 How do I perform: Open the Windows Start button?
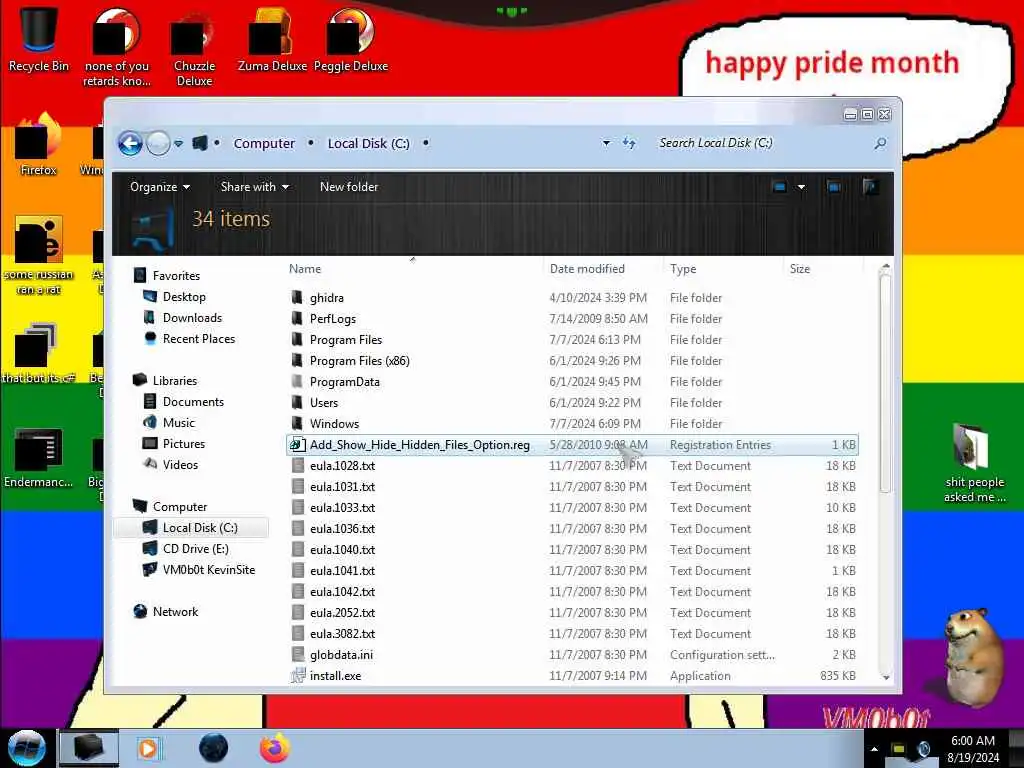click(x=27, y=748)
